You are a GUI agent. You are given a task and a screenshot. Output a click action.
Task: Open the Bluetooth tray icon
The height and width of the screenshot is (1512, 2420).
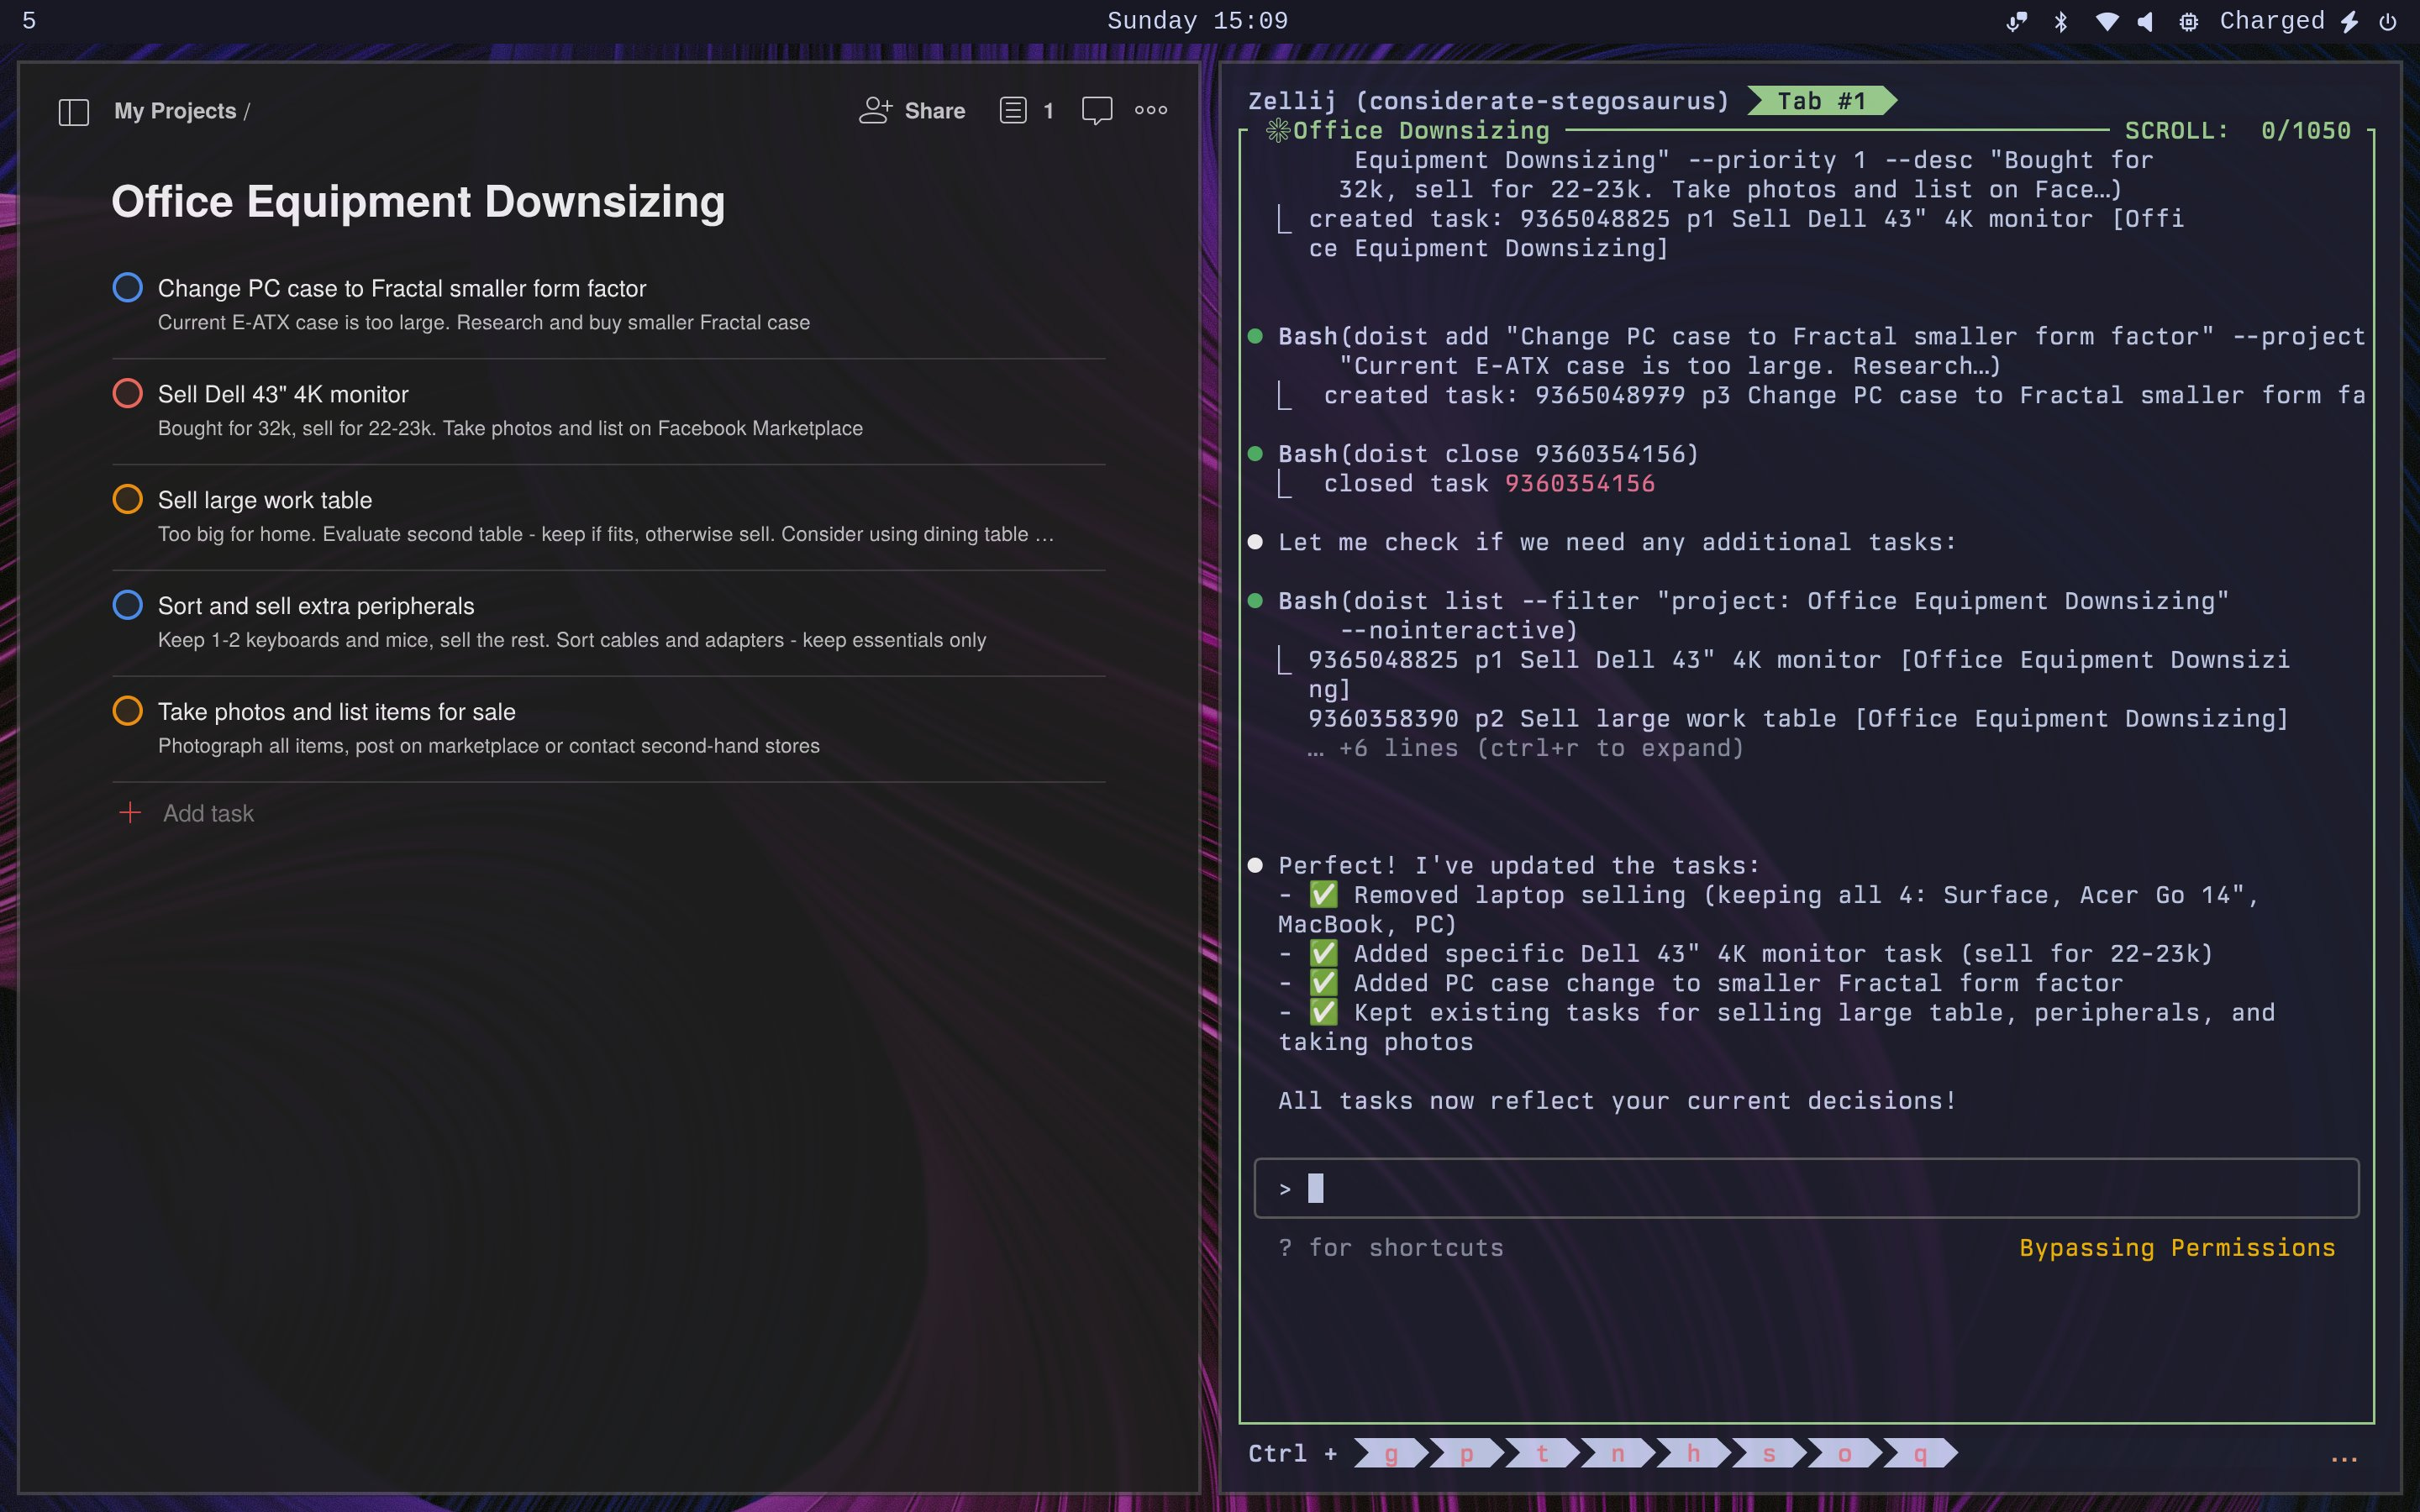click(2061, 22)
